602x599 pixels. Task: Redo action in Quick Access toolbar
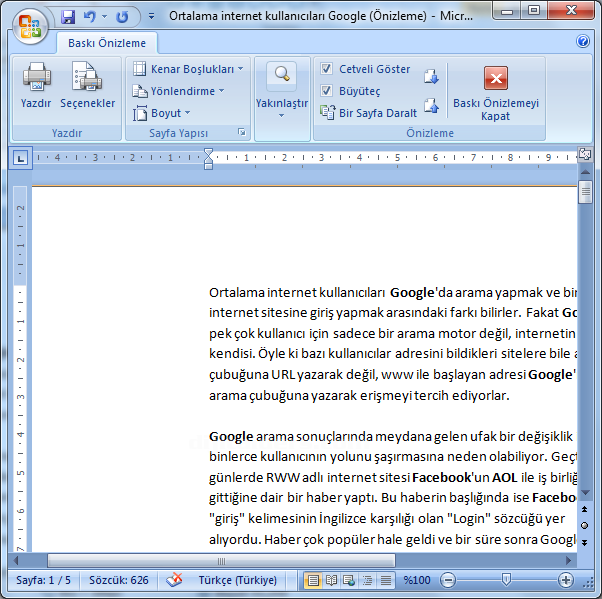click(x=122, y=17)
